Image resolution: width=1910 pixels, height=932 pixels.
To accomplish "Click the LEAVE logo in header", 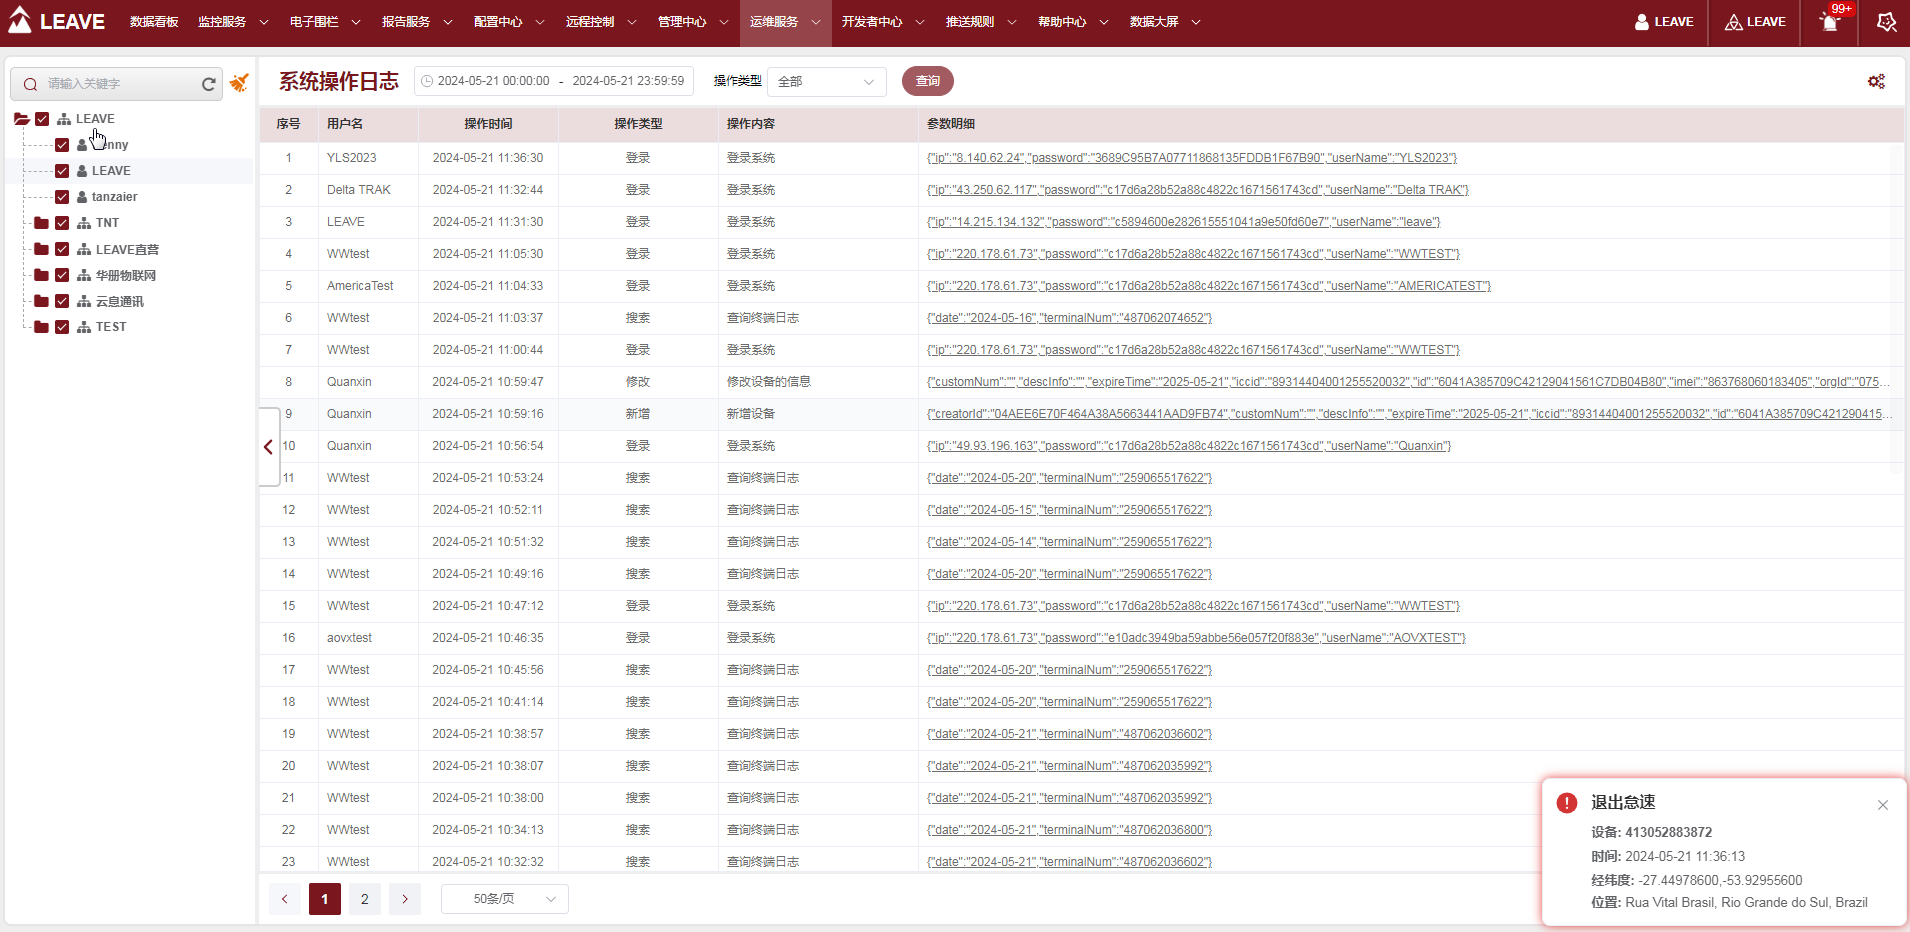I will pos(57,21).
